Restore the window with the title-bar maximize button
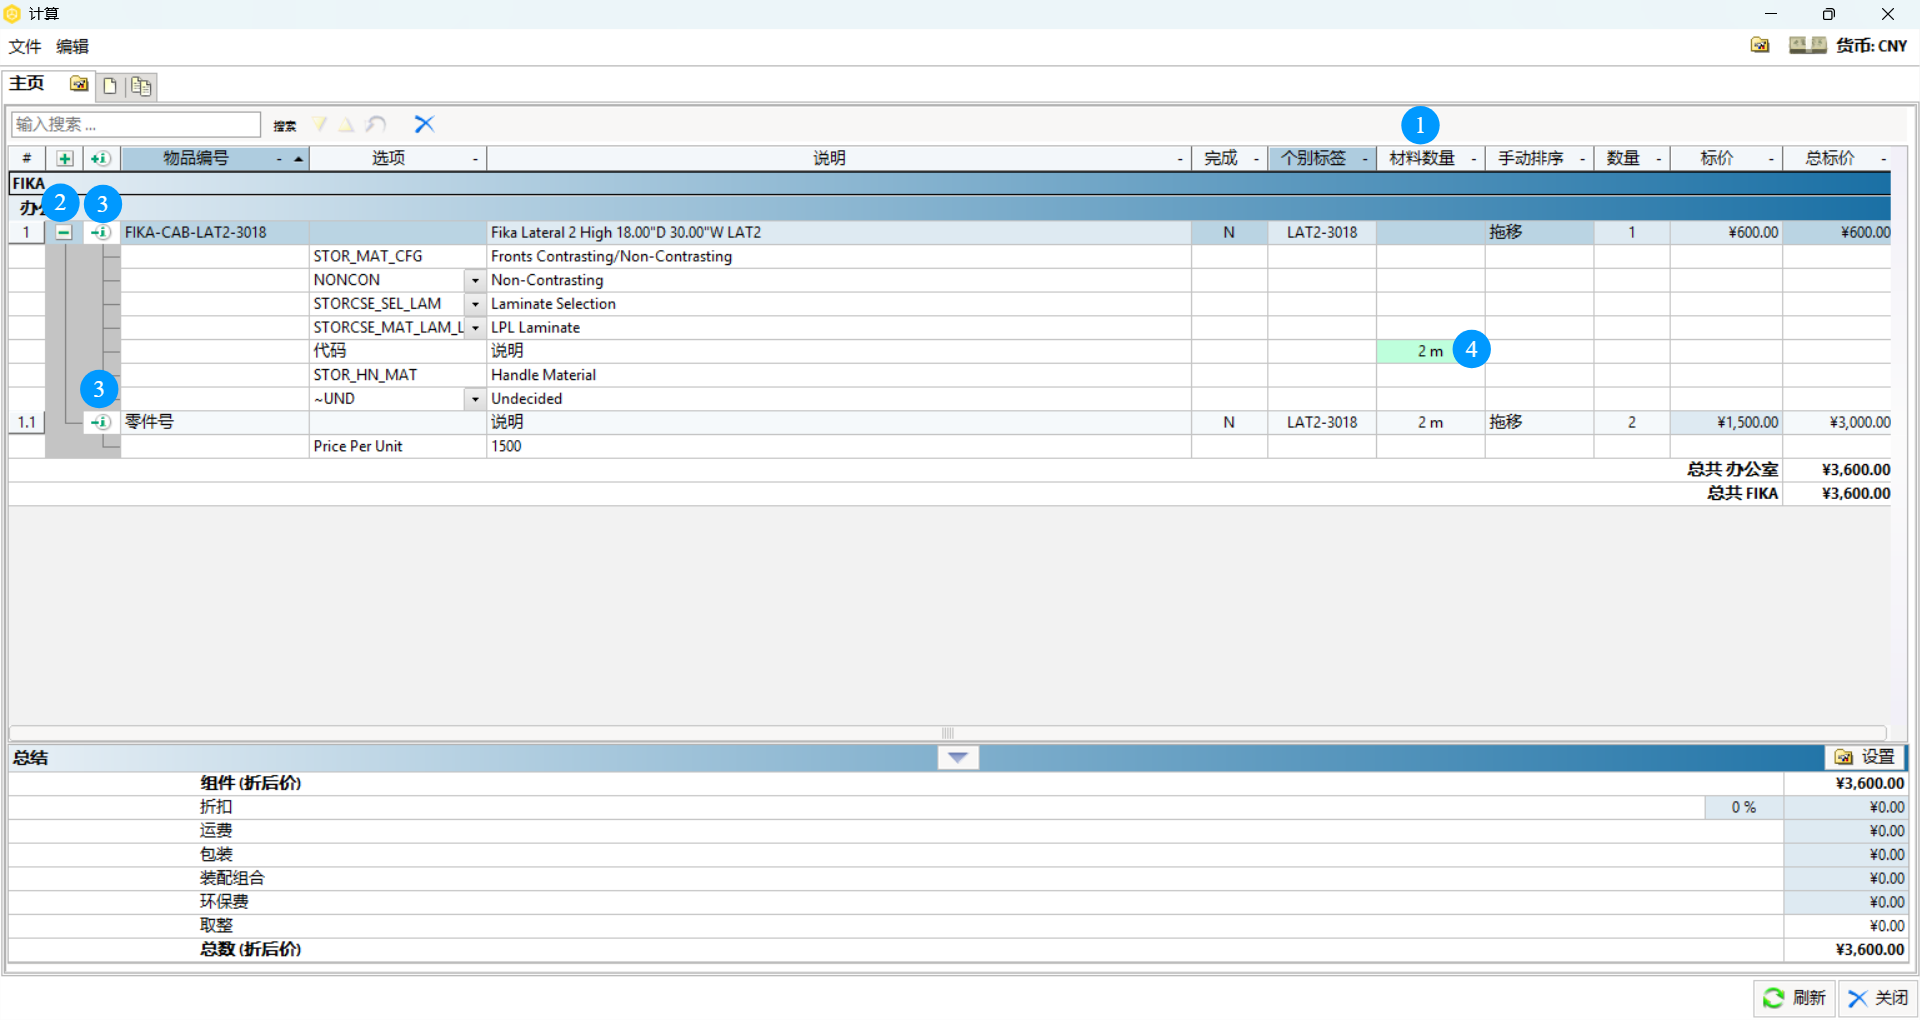The width and height of the screenshot is (1920, 1020). coord(1828,14)
